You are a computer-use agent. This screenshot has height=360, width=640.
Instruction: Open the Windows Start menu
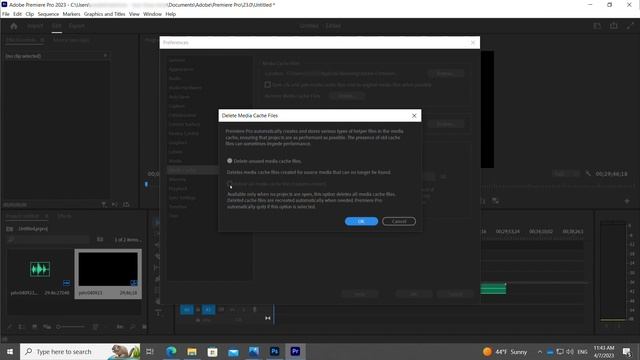tap(10, 351)
